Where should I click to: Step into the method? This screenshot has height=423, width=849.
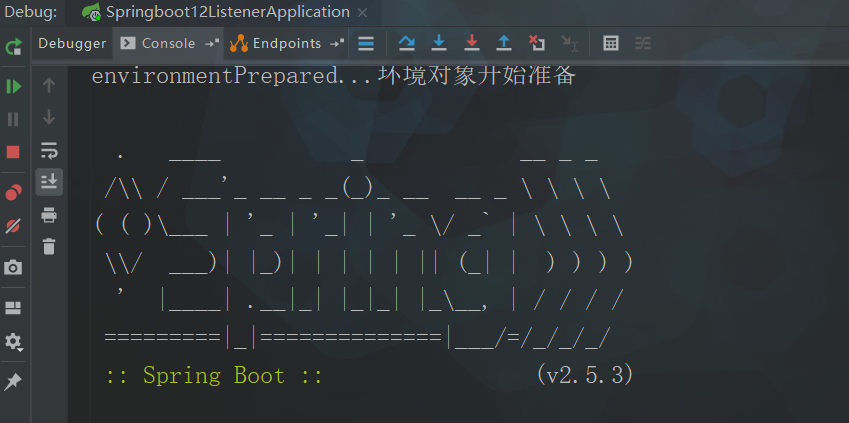(x=439, y=43)
